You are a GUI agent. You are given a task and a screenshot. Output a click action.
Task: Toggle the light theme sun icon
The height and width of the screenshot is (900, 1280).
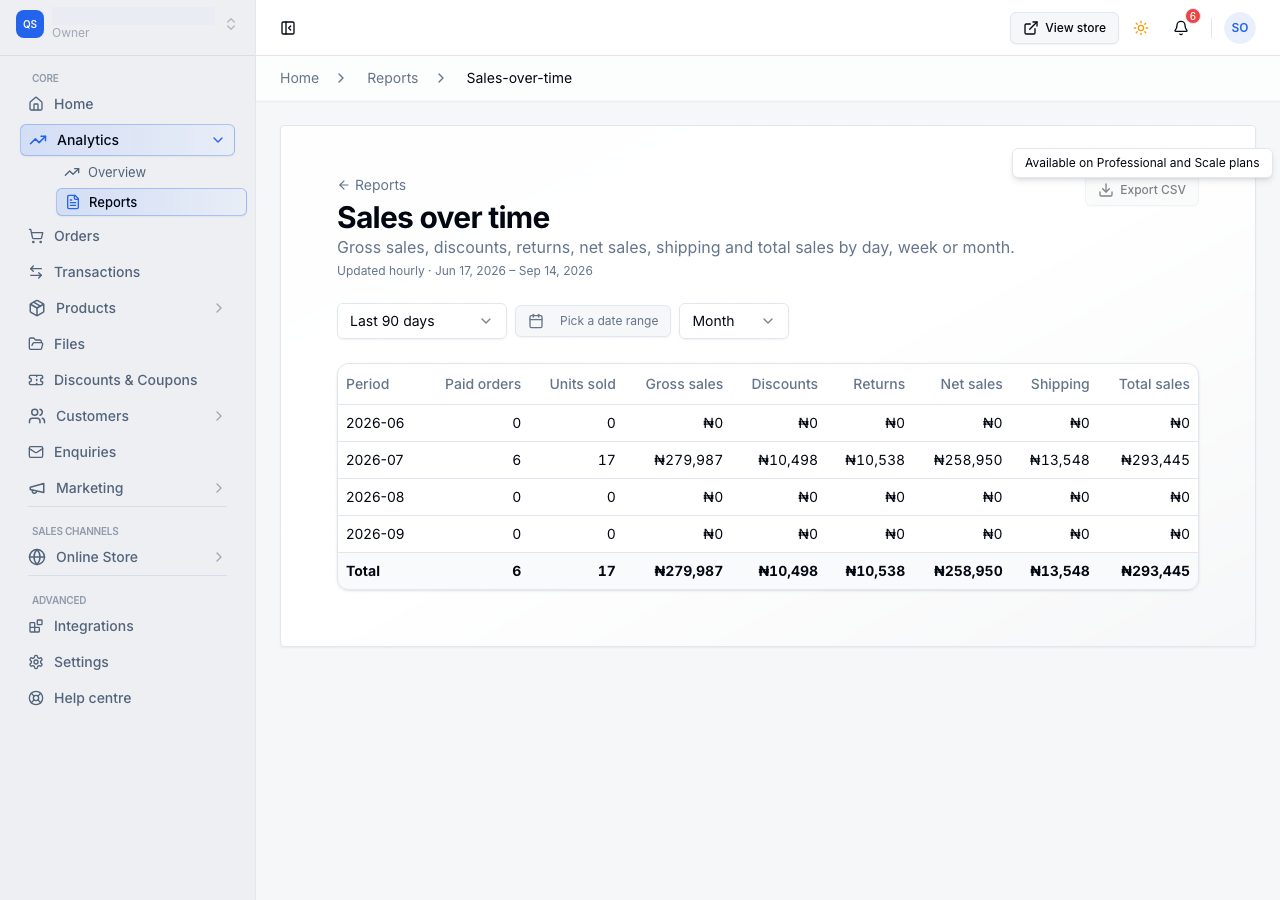[x=1141, y=28]
